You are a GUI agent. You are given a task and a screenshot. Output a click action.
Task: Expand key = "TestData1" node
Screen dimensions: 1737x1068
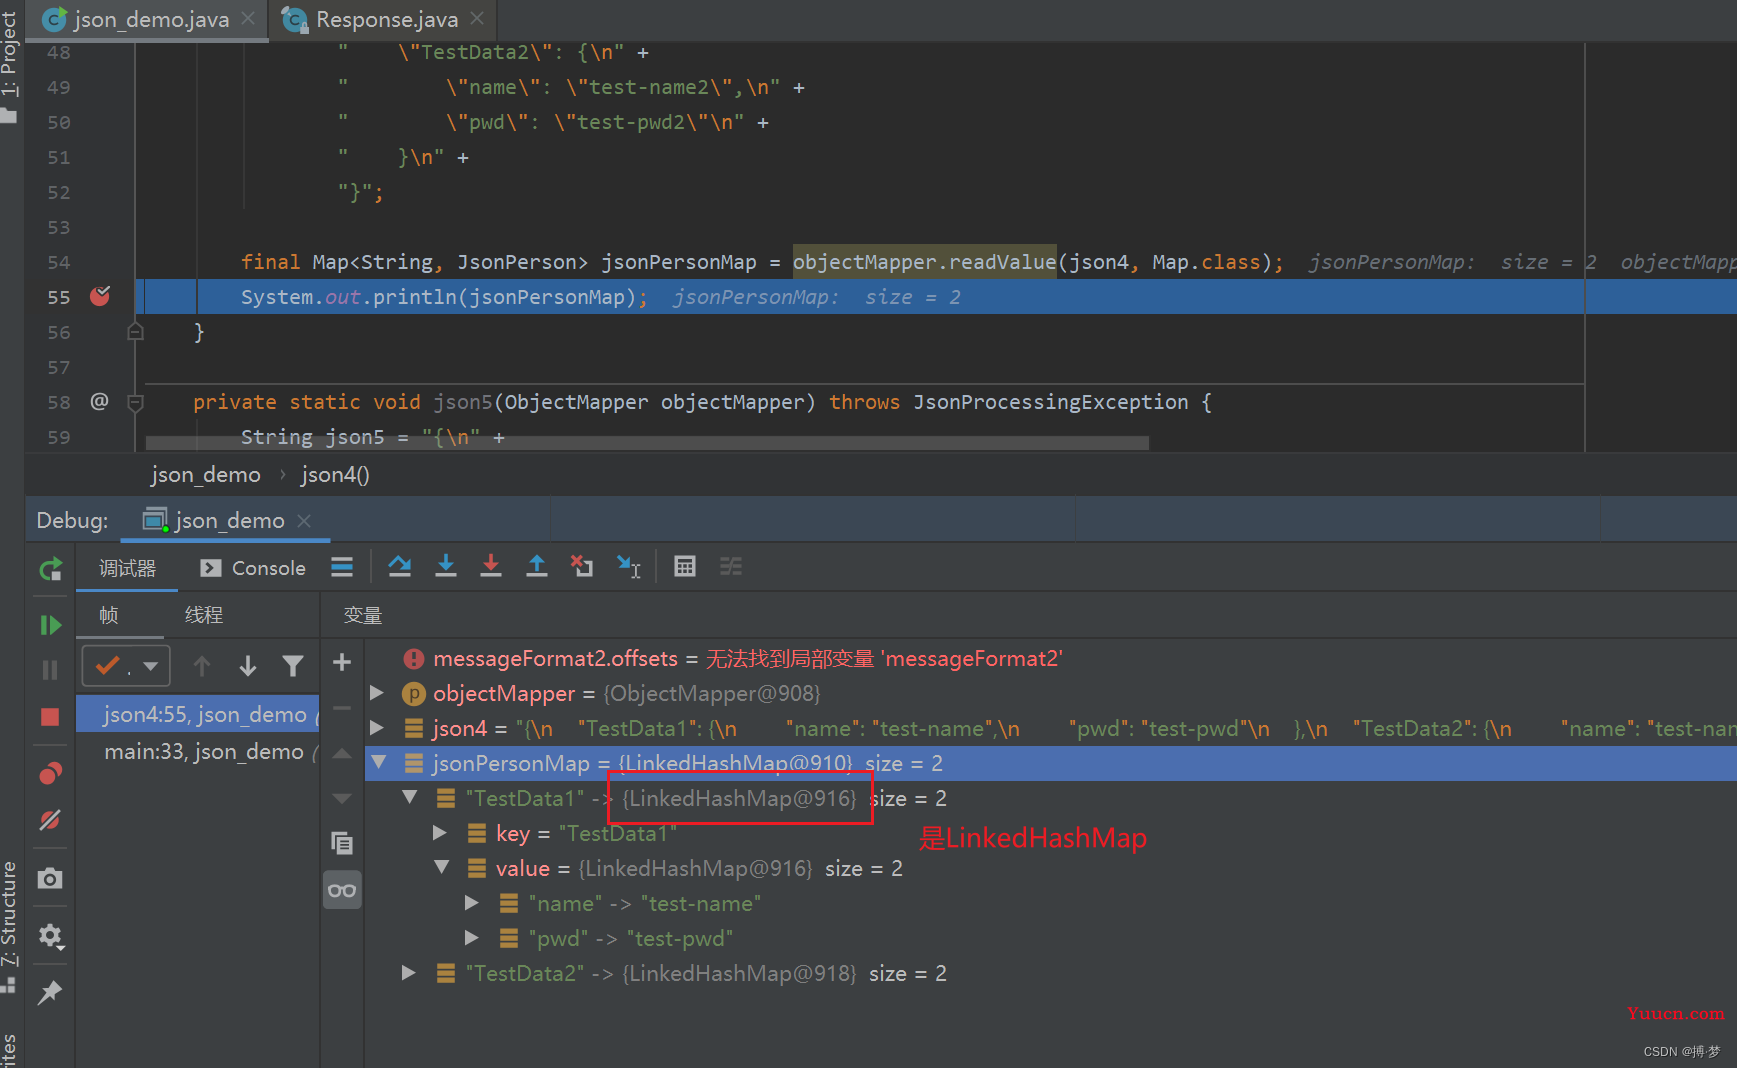(439, 832)
